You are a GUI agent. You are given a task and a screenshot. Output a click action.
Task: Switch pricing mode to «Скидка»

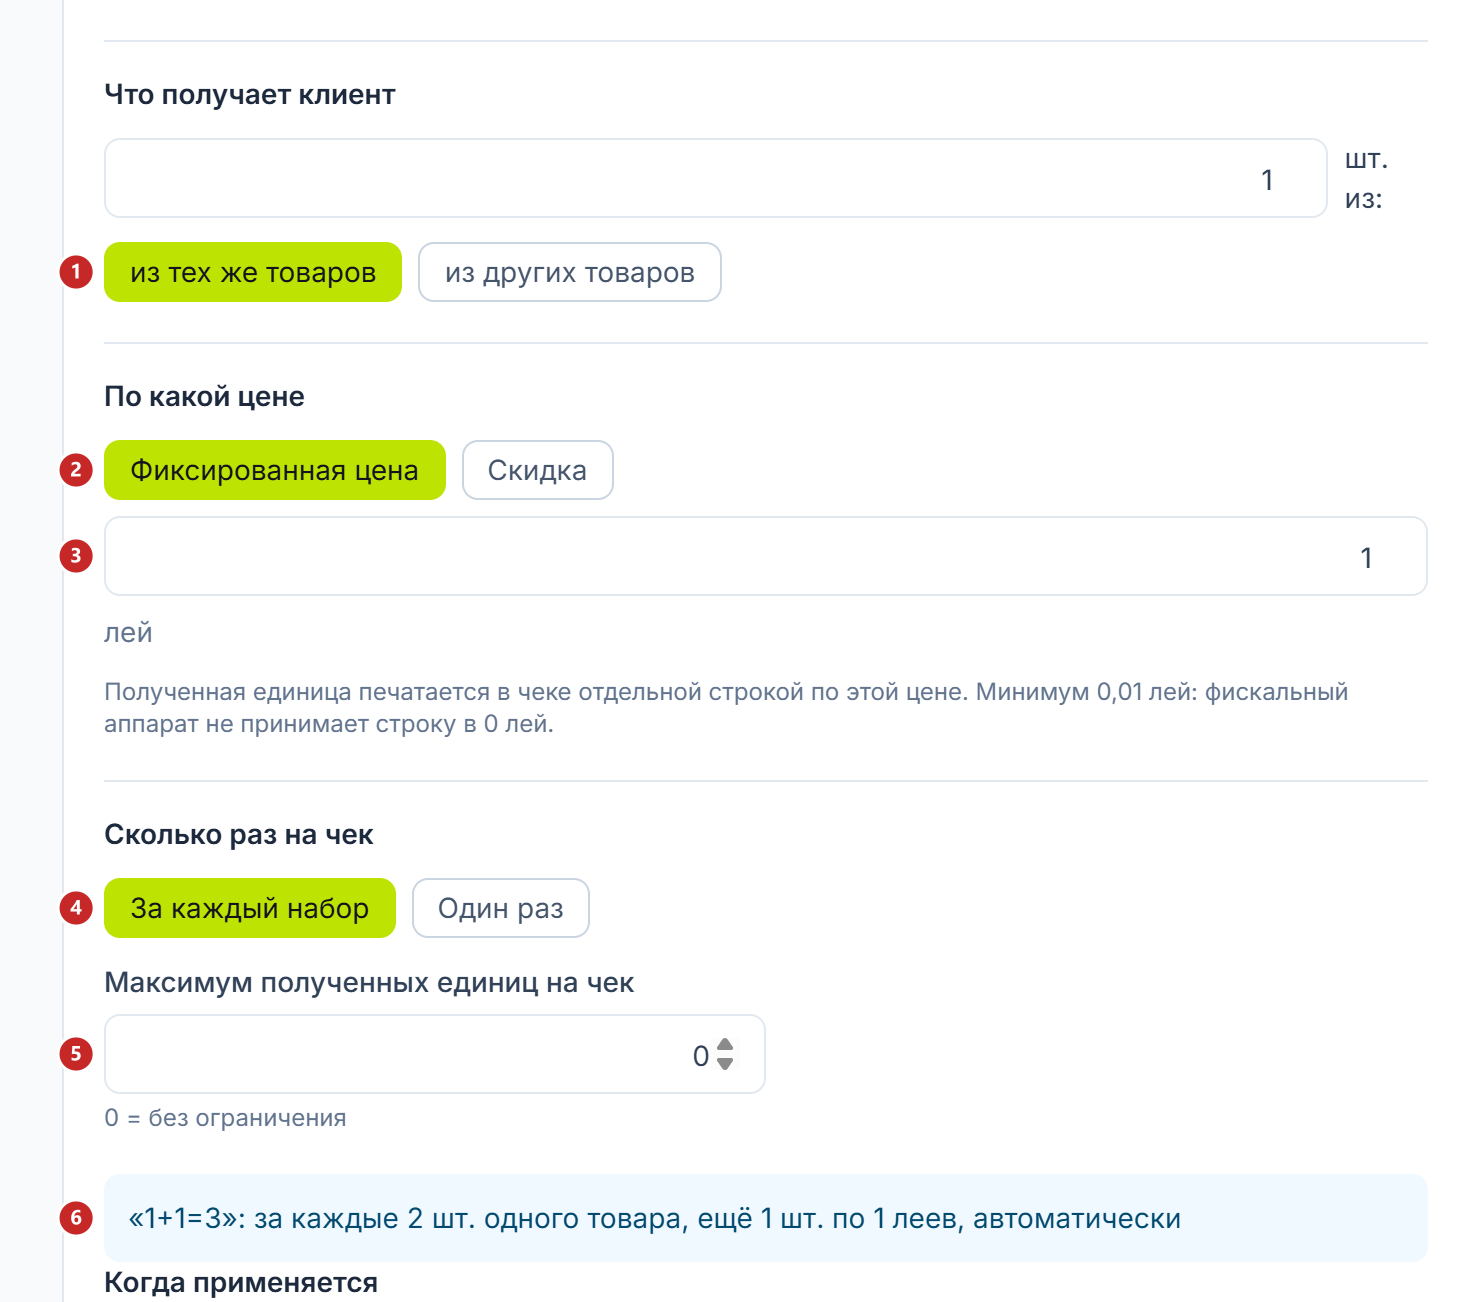[x=537, y=470]
